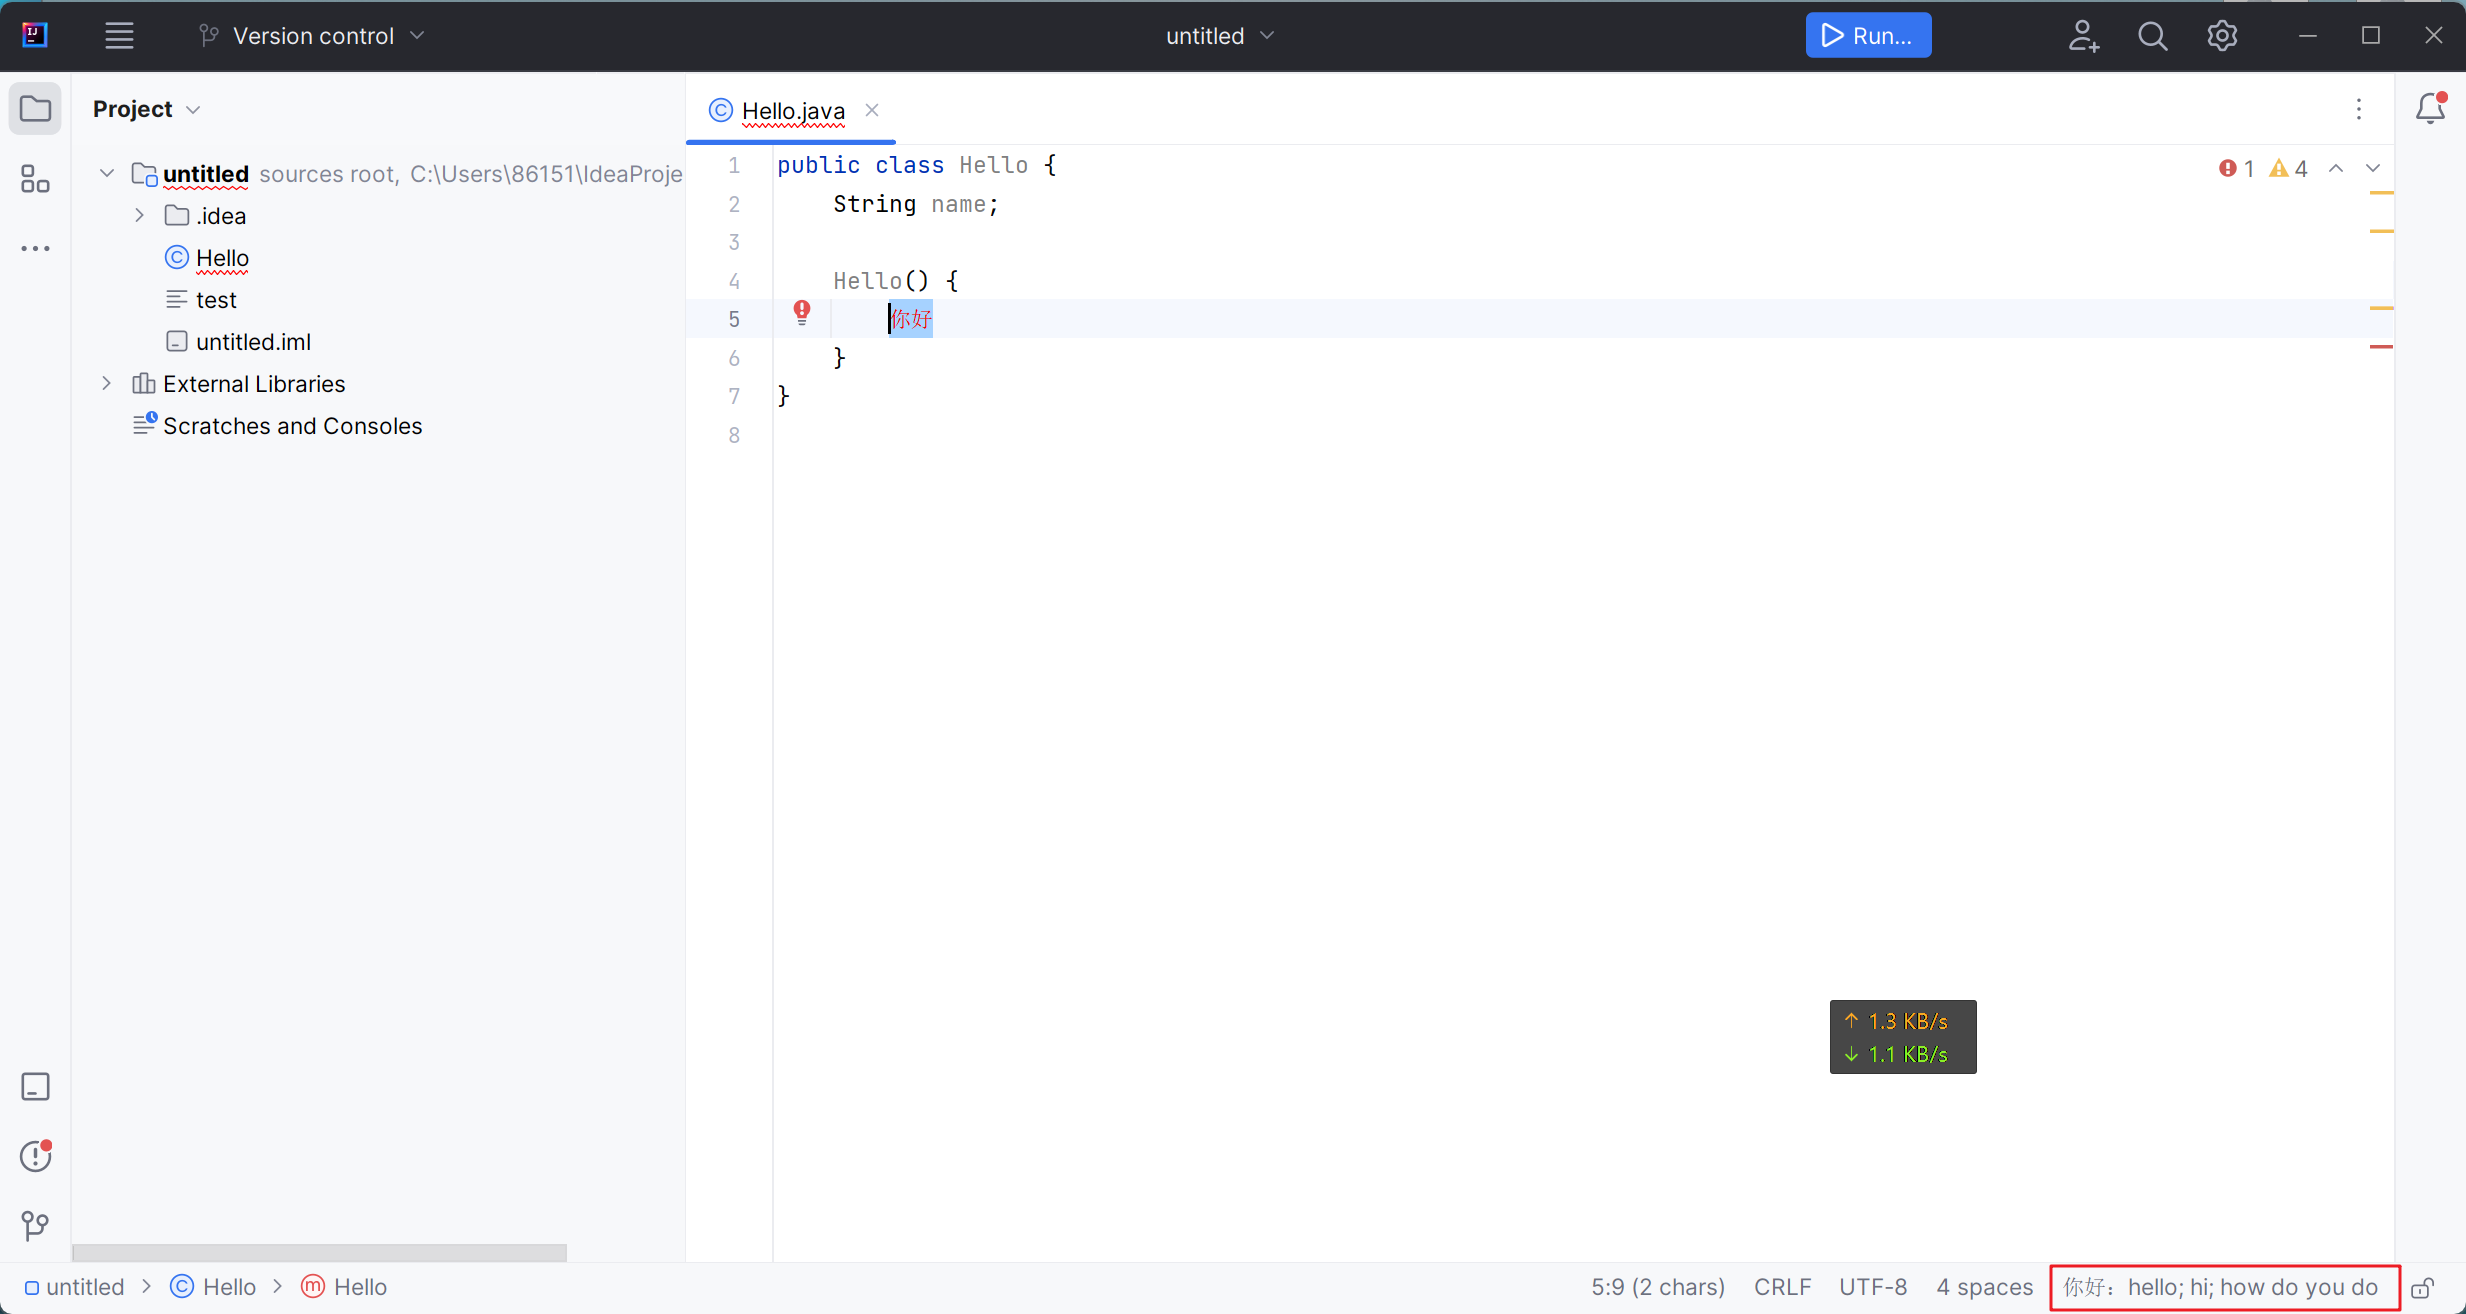This screenshot has height=1314, width=2466.
Task: Open the notifications bell icon
Action: 2430,108
